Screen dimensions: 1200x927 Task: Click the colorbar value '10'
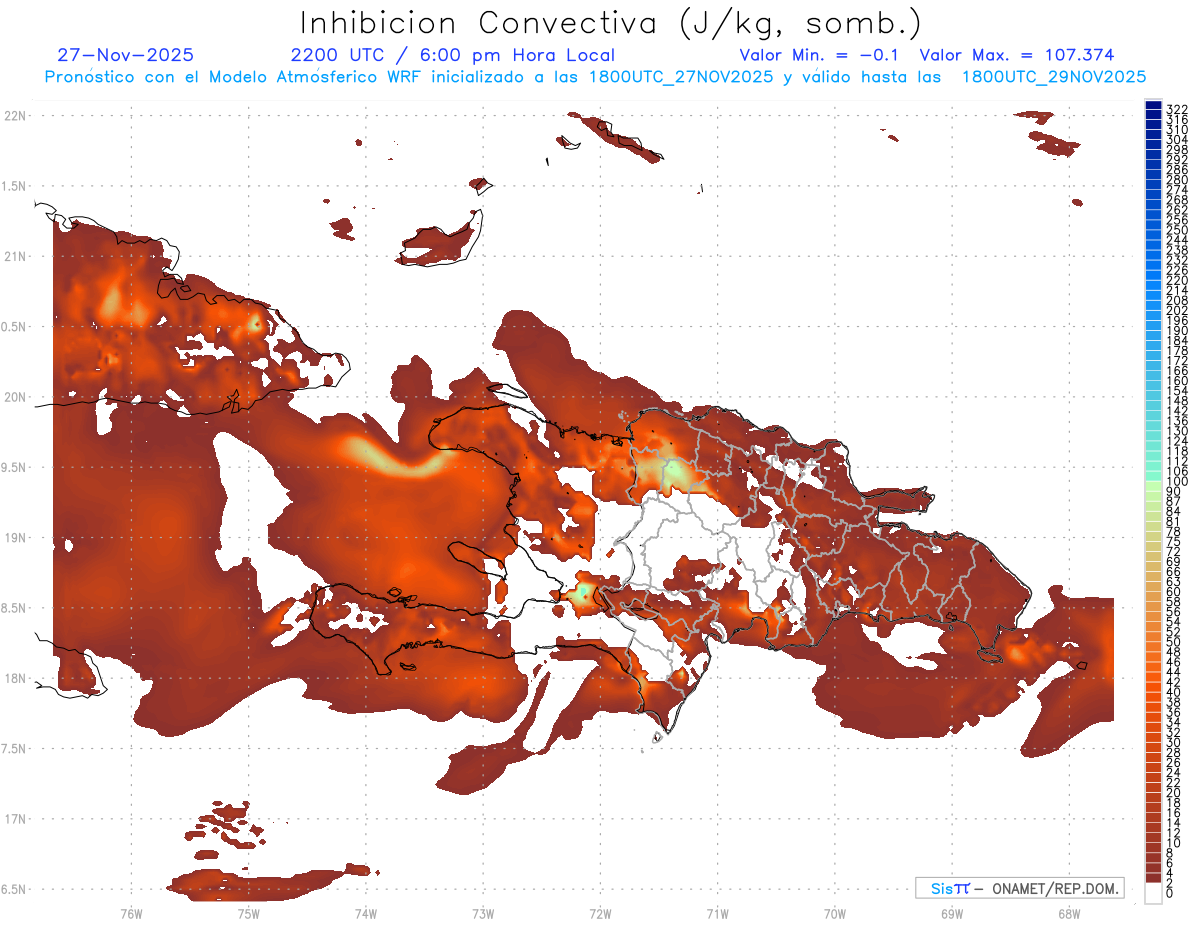click(x=1174, y=842)
